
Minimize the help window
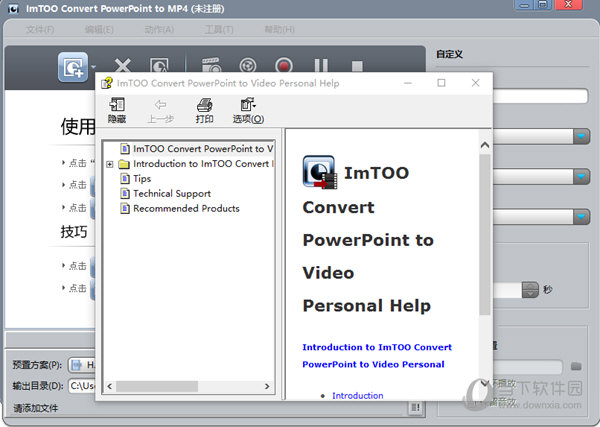click(408, 83)
